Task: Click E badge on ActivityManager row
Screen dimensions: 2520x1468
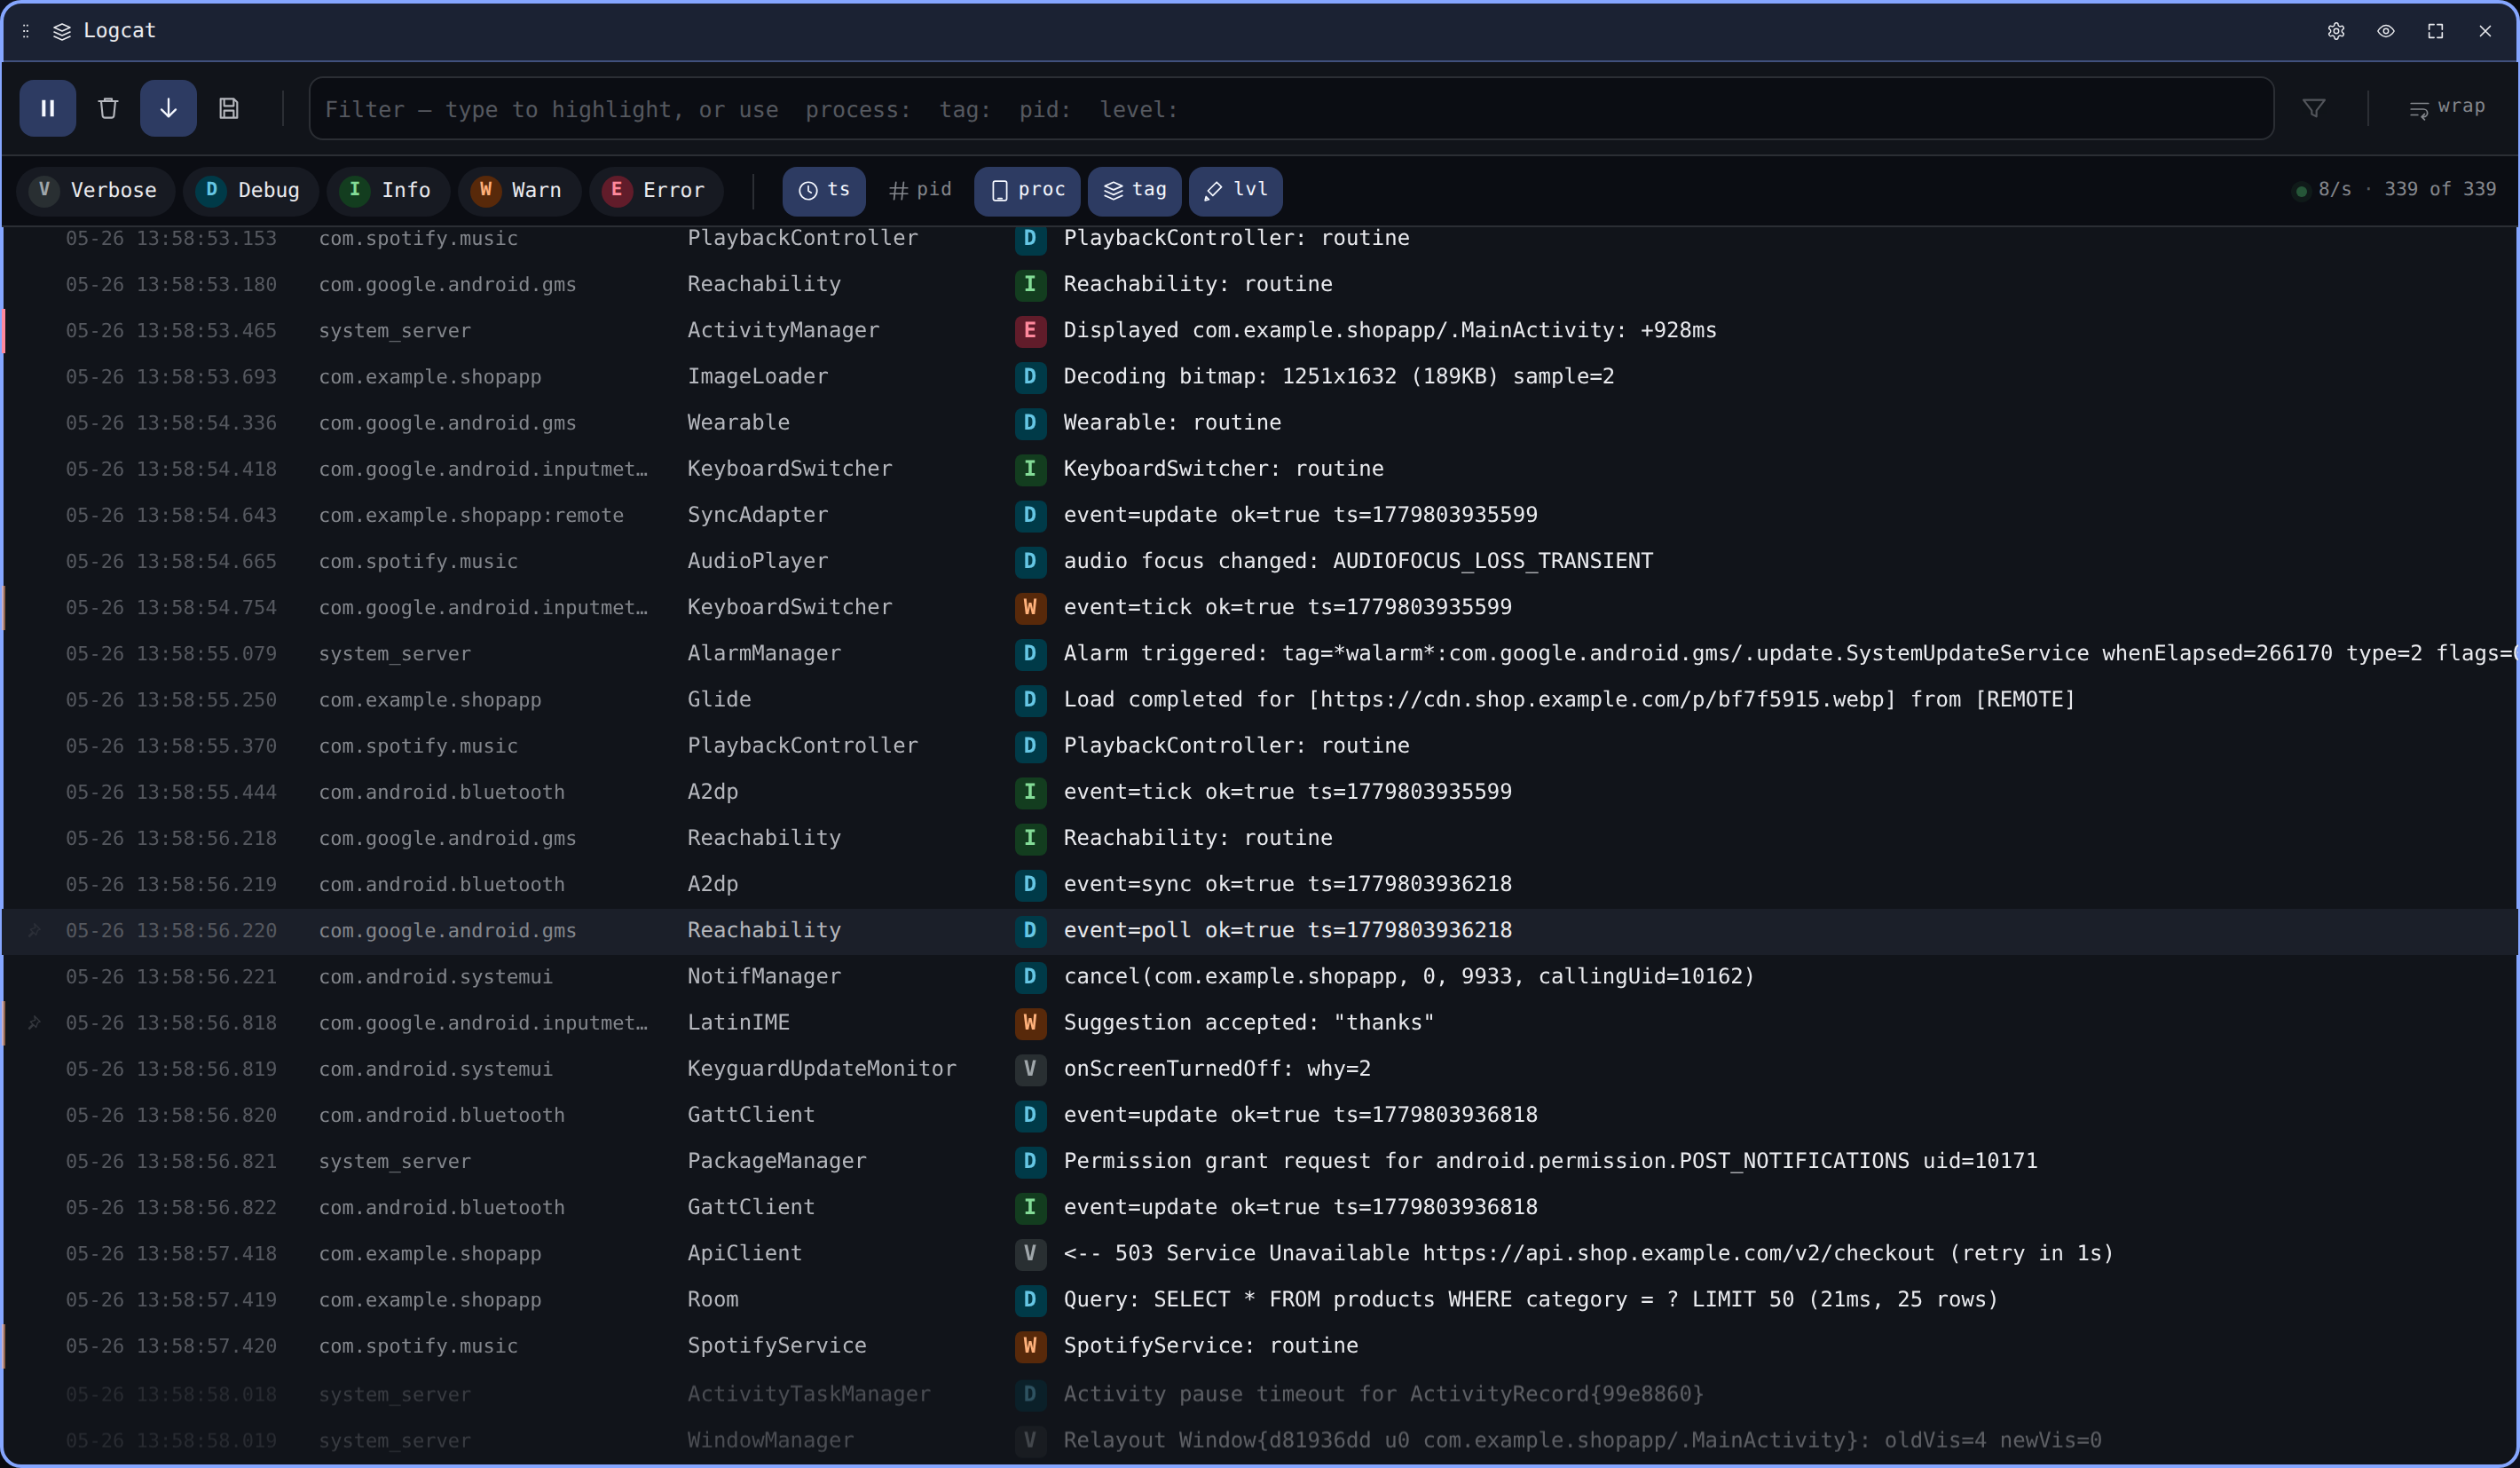Action: pos(1030,331)
